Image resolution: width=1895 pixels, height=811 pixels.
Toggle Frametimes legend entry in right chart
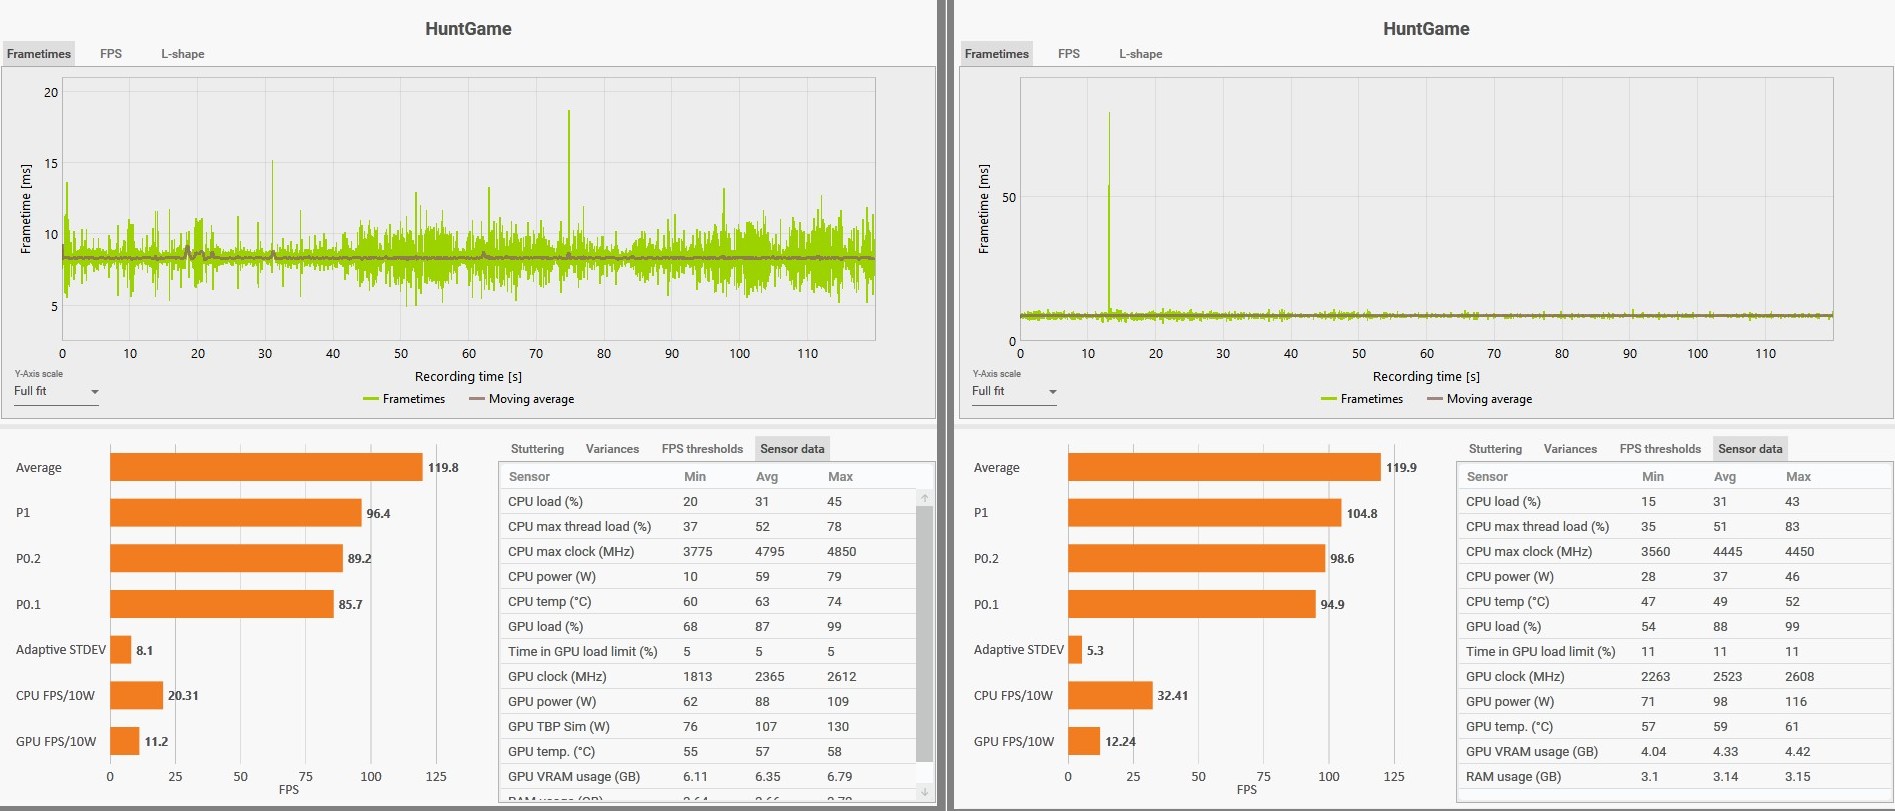click(x=1362, y=399)
